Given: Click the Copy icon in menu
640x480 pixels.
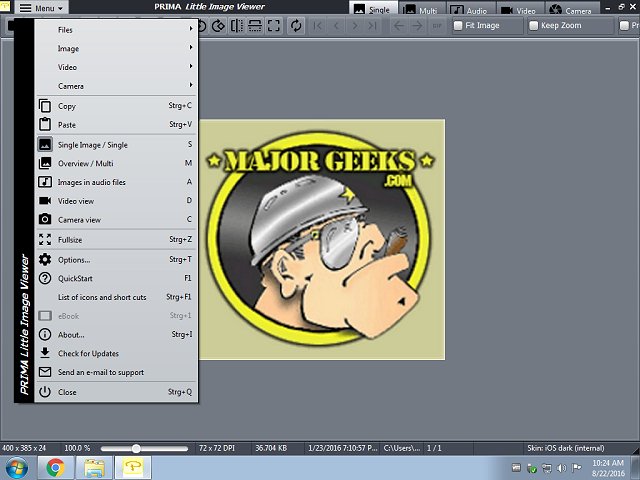Looking at the screenshot, I should (x=44, y=106).
